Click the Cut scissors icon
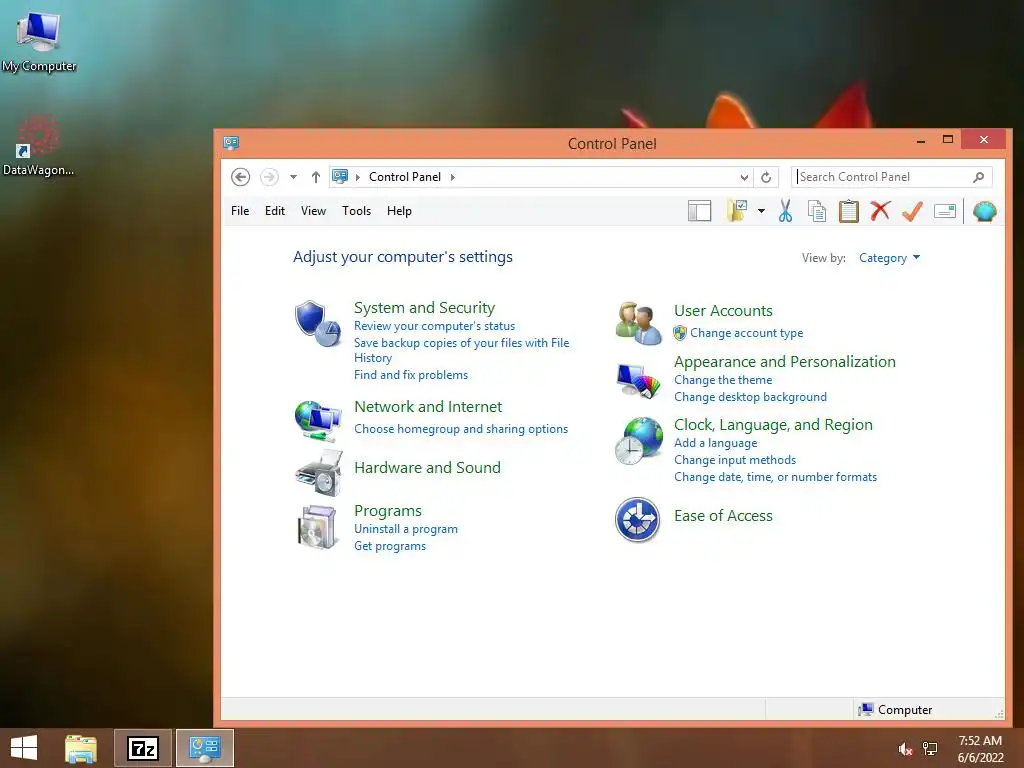The height and width of the screenshot is (768, 1024). click(786, 211)
